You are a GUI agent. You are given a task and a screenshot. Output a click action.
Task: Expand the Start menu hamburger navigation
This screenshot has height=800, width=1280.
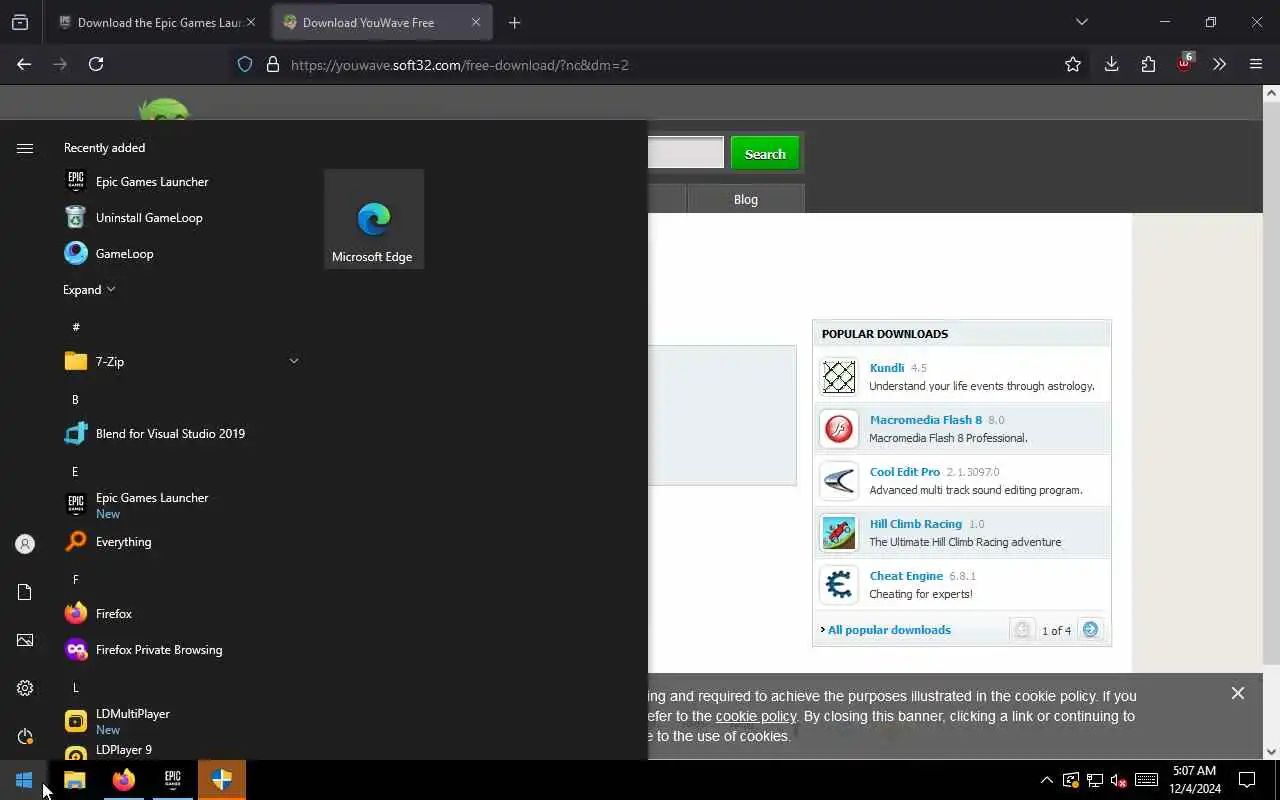point(25,148)
